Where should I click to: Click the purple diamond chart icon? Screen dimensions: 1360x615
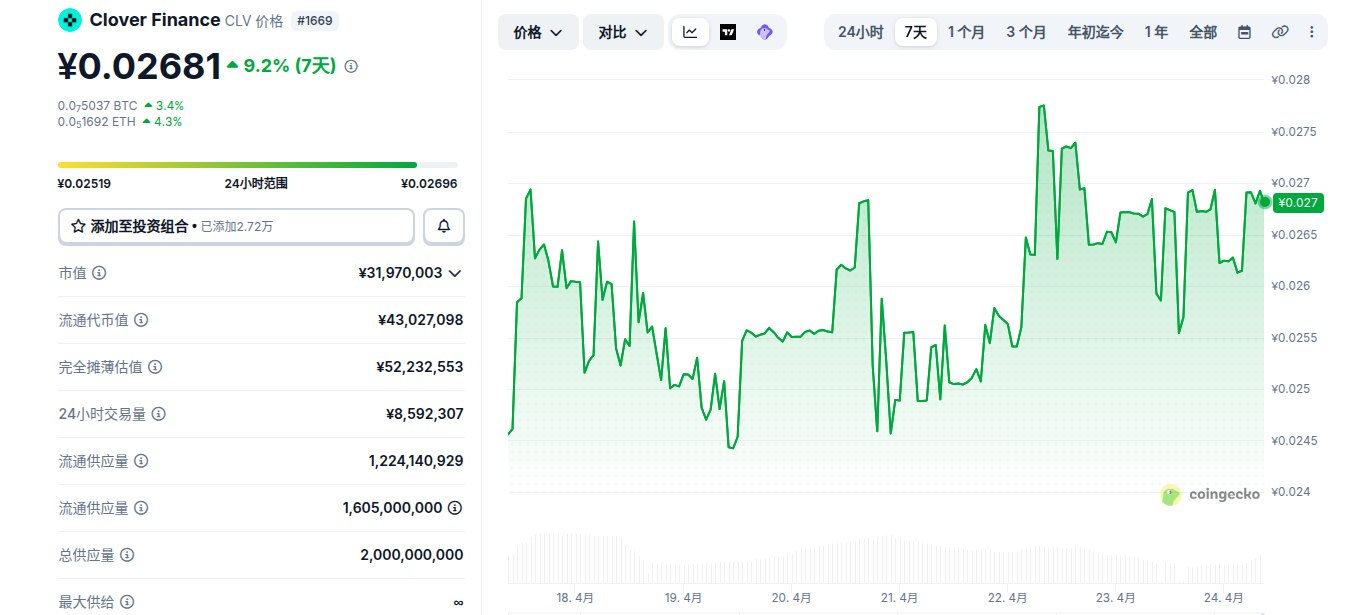click(765, 32)
